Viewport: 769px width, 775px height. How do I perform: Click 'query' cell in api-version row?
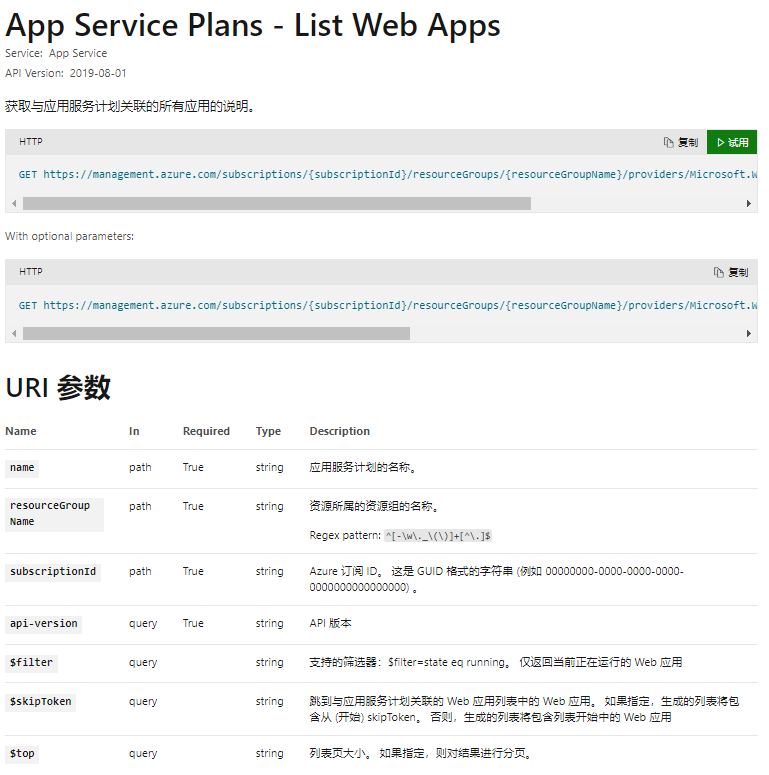(x=143, y=624)
